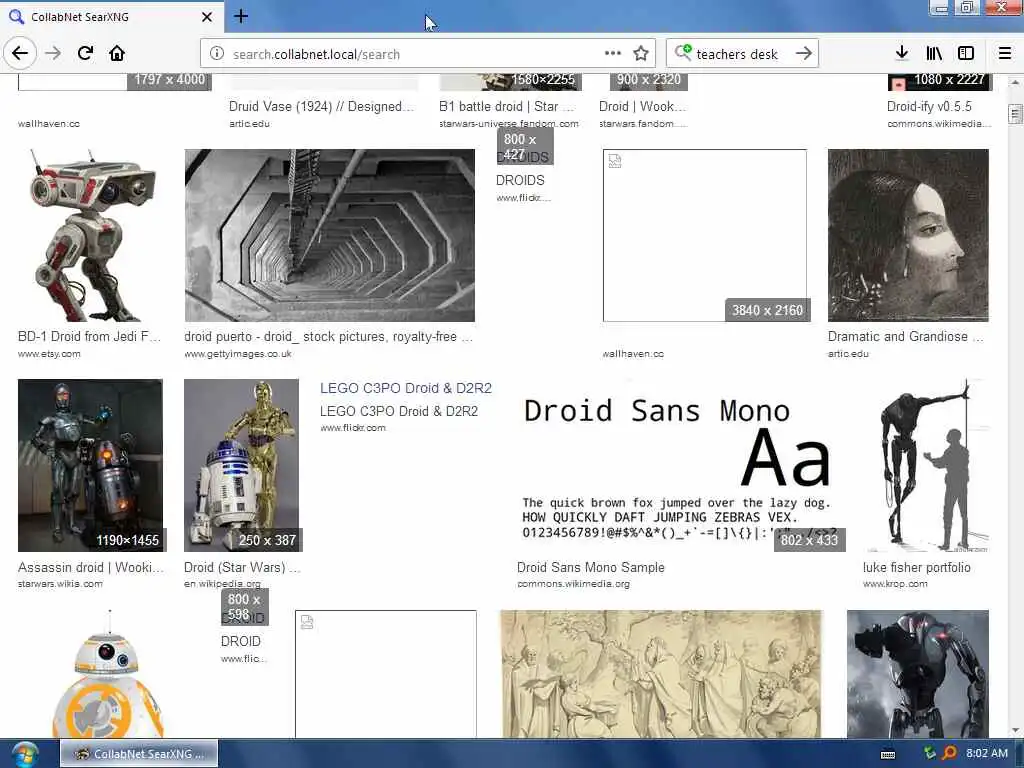Open the Downloads panel
Viewport: 1024px width, 768px height.
coord(902,54)
